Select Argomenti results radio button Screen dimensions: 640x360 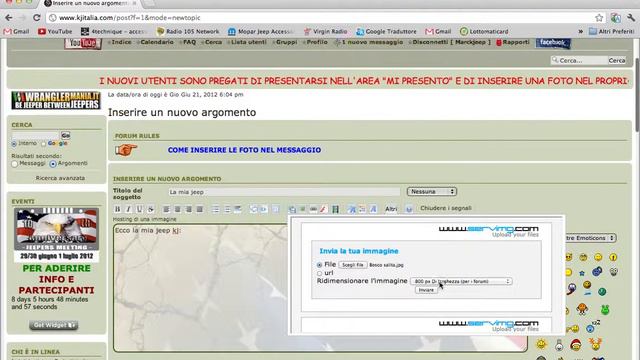point(53,164)
